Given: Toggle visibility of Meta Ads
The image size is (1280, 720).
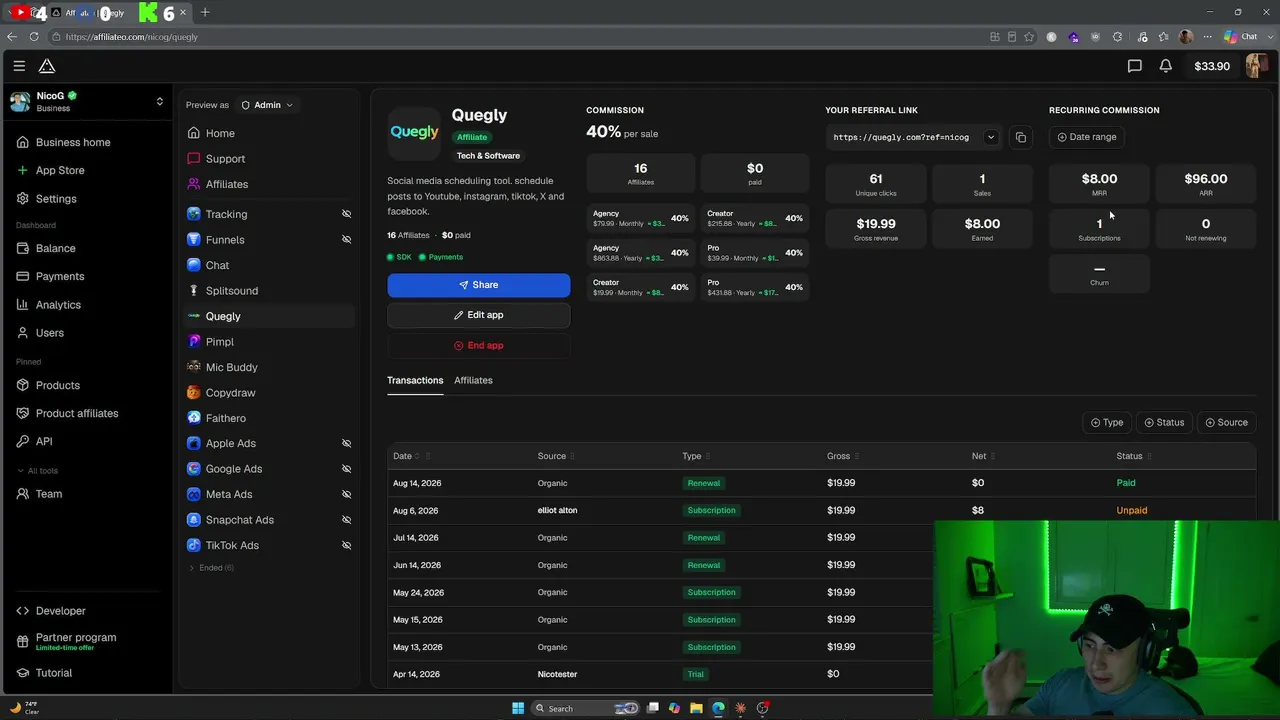Looking at the screenshot, I should (346, 494).
